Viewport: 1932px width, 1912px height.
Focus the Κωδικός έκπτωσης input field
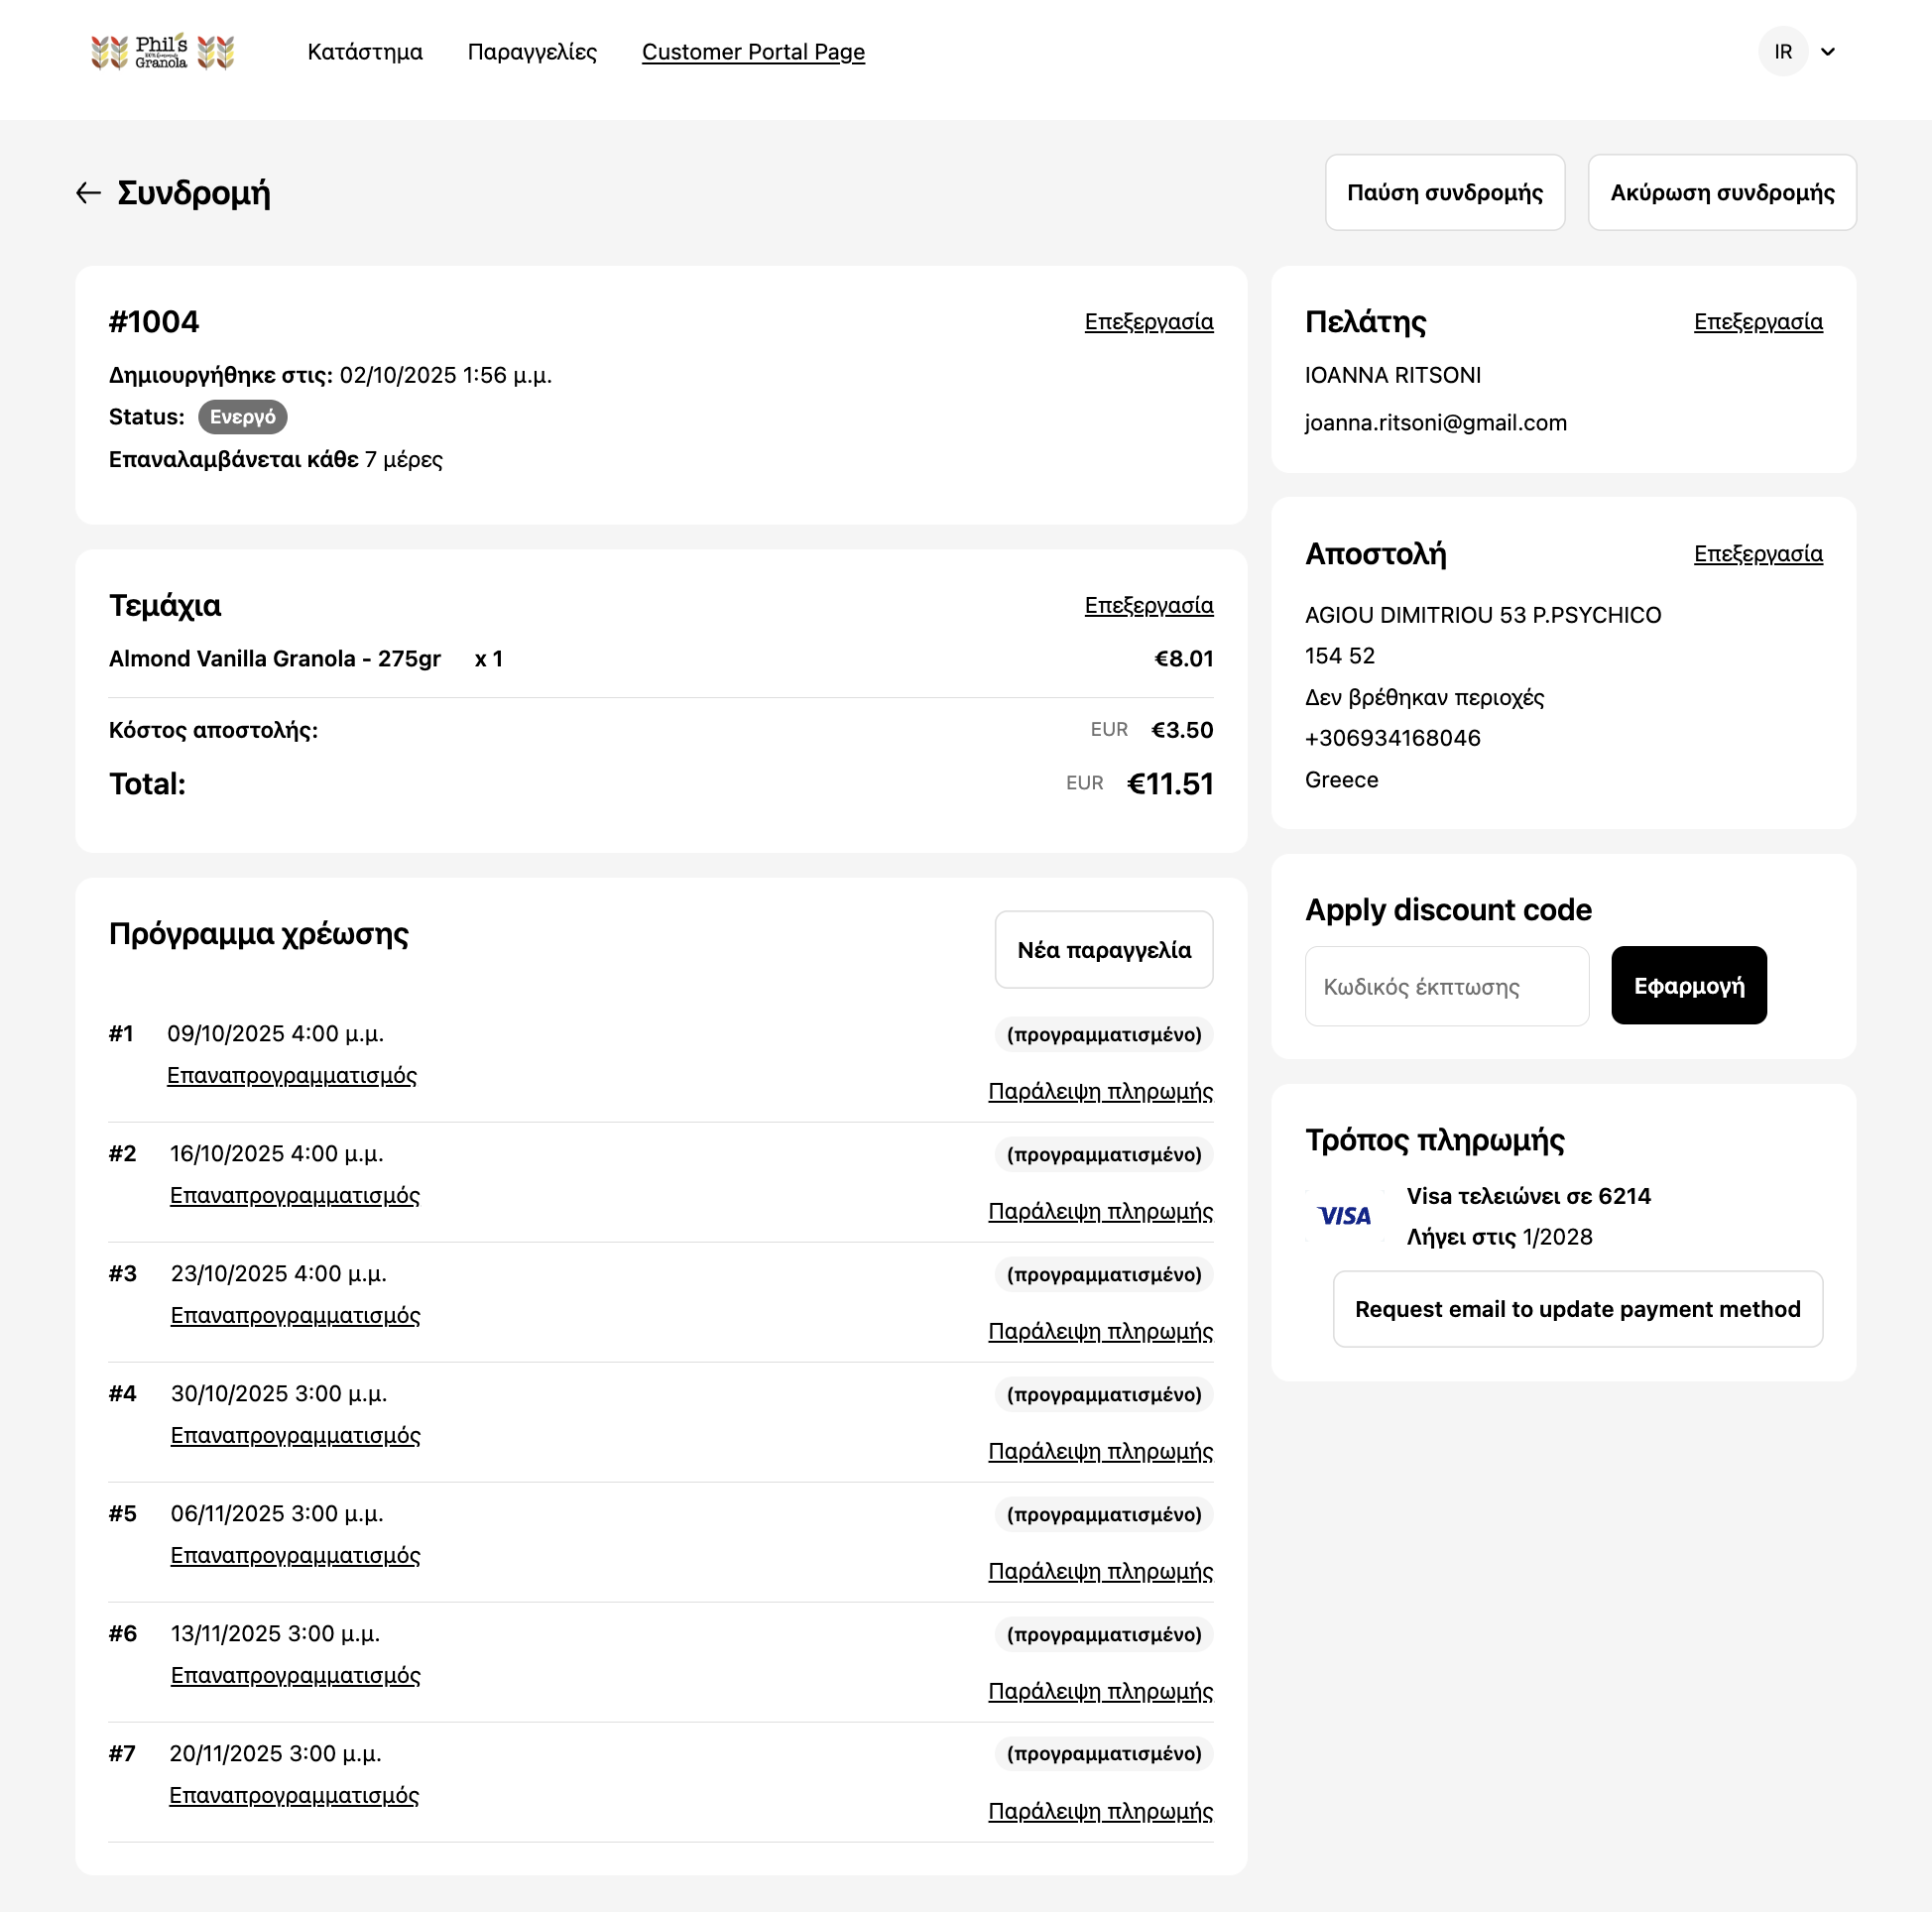[1446, 987]
